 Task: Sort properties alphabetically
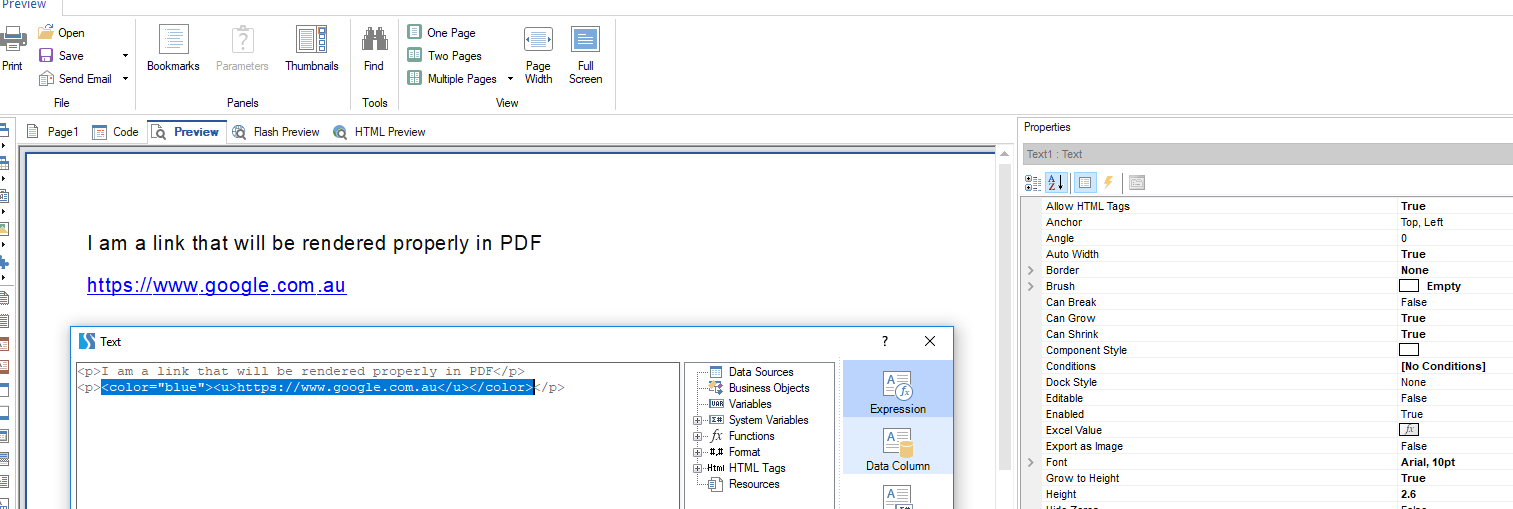1056,183
